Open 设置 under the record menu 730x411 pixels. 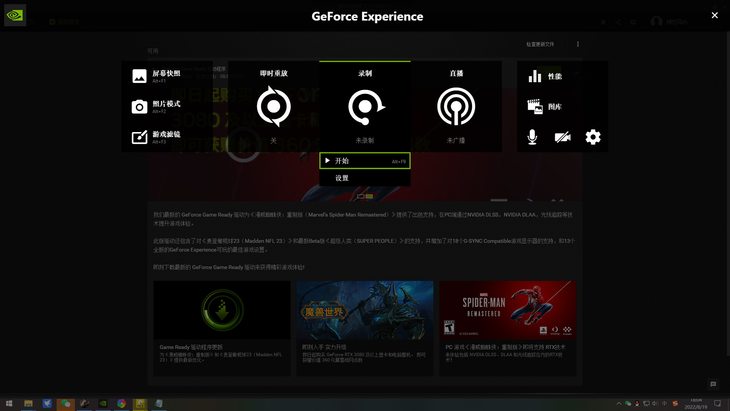click(x=365, y=178)
